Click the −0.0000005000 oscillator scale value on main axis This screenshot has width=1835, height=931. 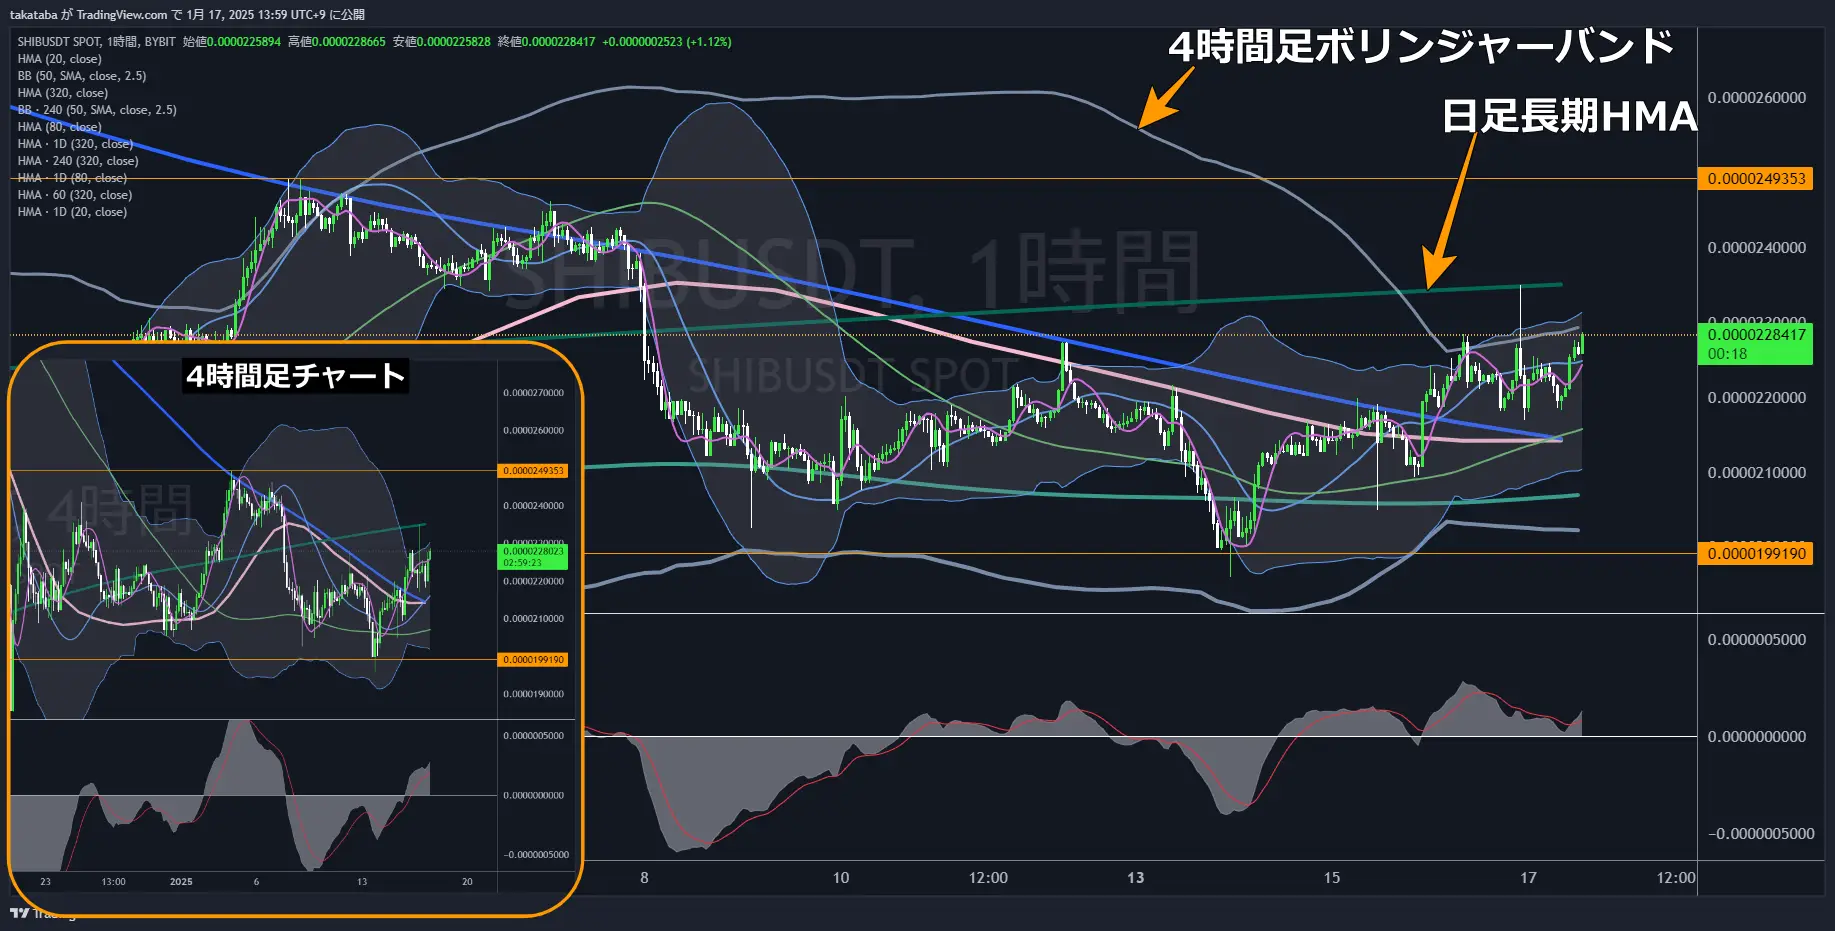[x=1760, y=834]
